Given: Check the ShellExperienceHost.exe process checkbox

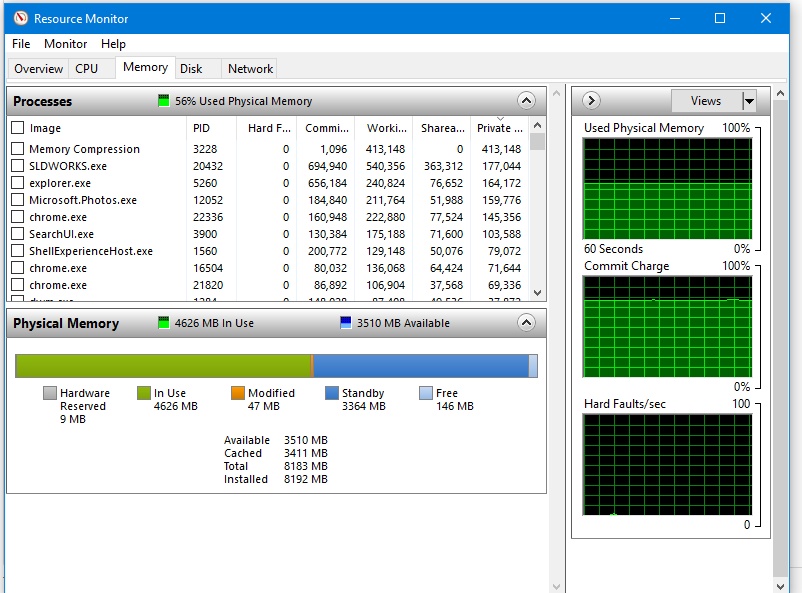Looking at the screenshot, I should pyautogui.click(x=17, y=251).
